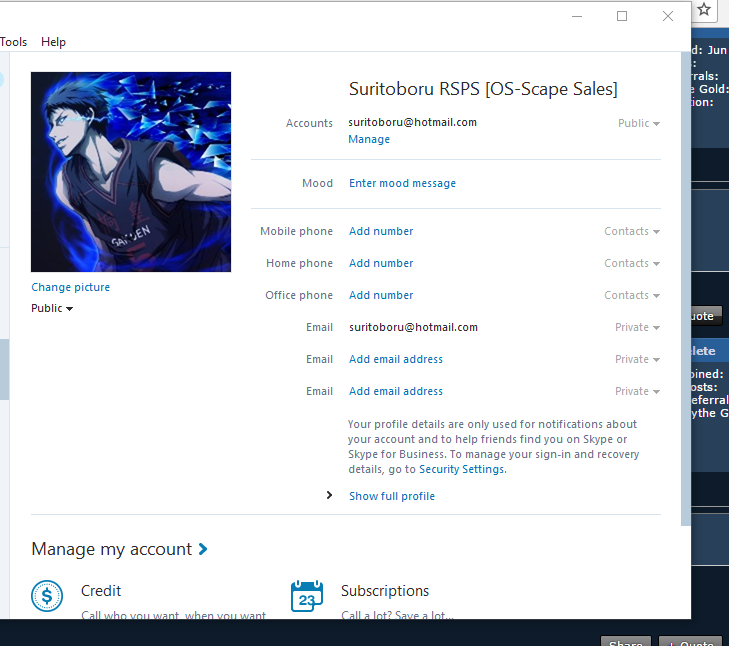729x646 pixels.
Task: Open the picture Public visibility dropdown
Action: pos(52,308)
